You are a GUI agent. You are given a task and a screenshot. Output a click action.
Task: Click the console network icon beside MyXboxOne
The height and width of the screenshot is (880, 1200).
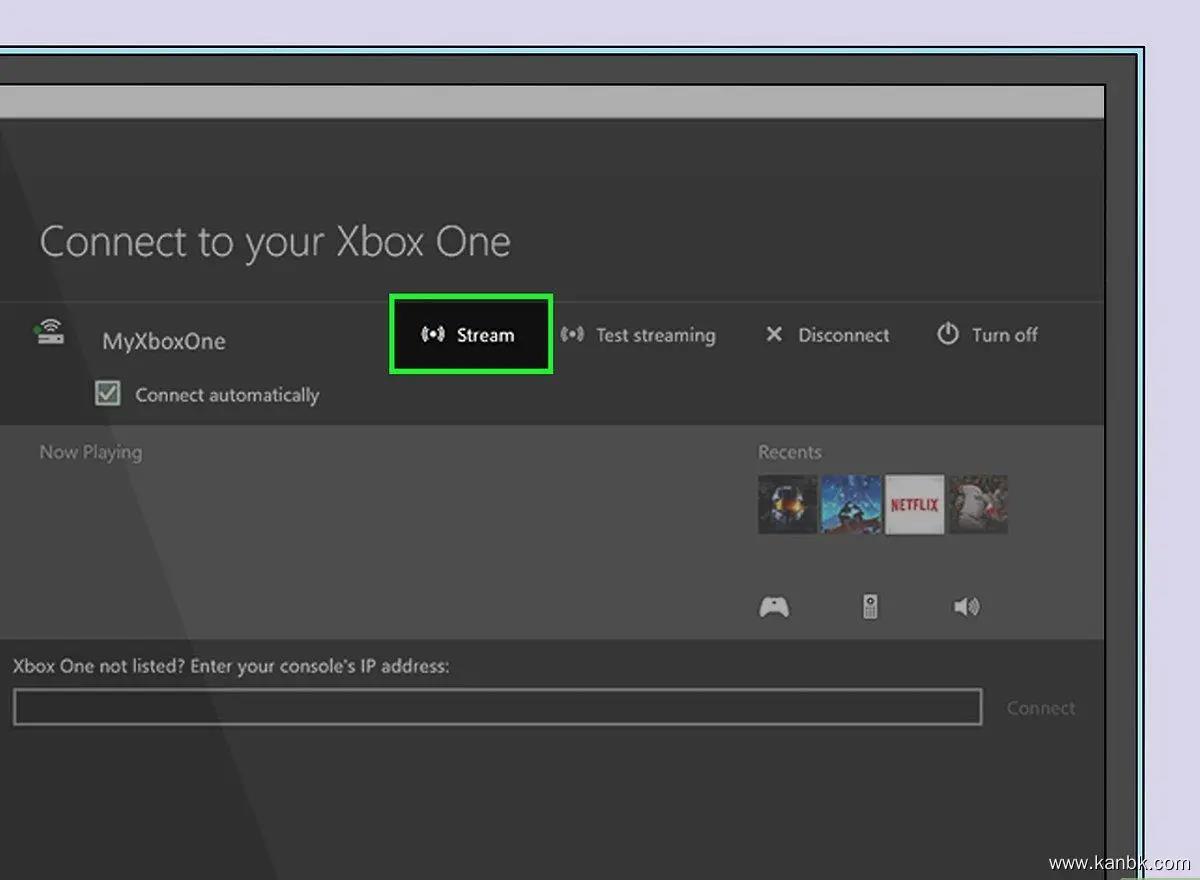click(x=49, y=333)
